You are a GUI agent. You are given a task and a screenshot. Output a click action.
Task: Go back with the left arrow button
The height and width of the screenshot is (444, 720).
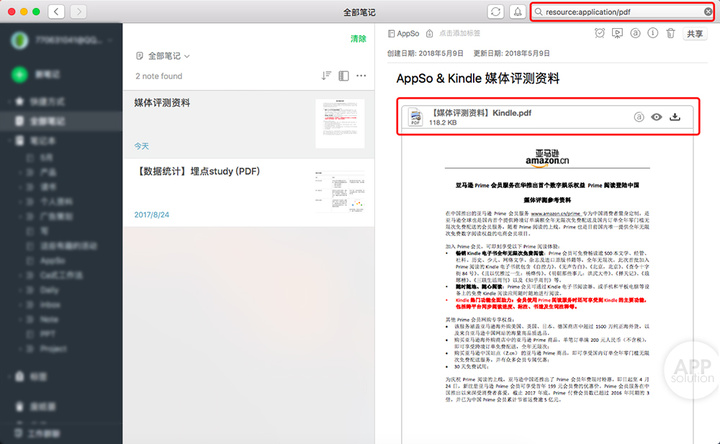pyautogui.click(x=56, y=11)
